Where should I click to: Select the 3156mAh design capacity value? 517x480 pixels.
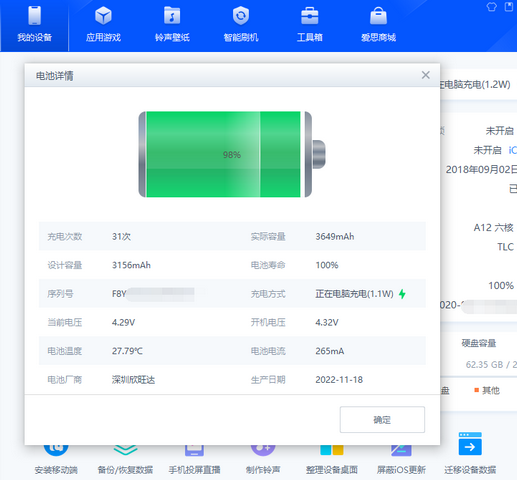pos(131,265)
